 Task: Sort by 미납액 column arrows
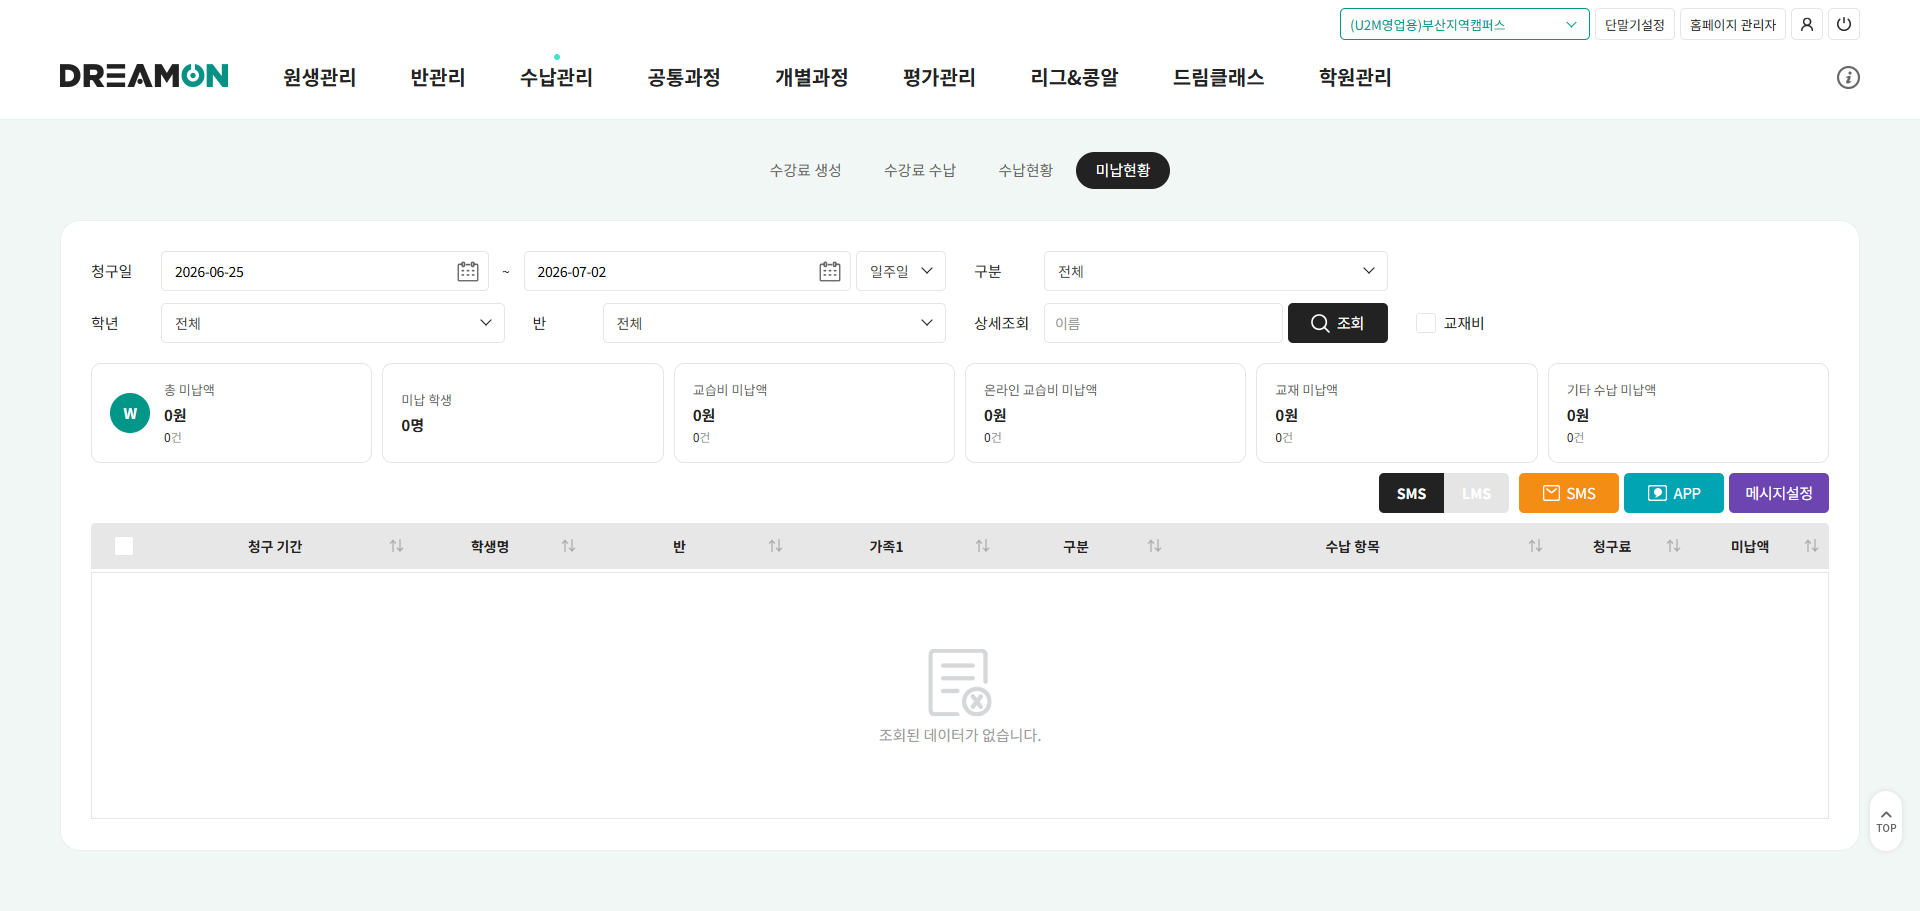[x=1811, y=546]
